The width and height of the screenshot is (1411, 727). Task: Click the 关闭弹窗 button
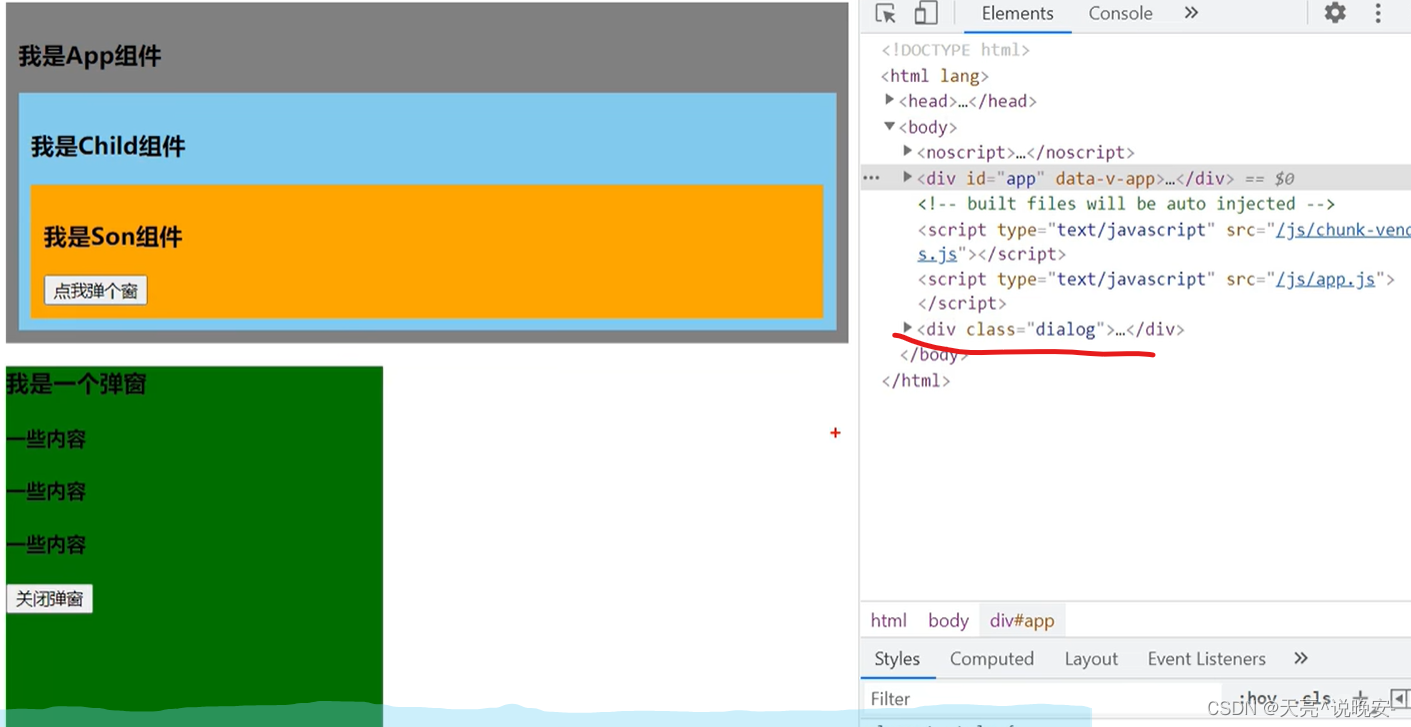(49, 599)
